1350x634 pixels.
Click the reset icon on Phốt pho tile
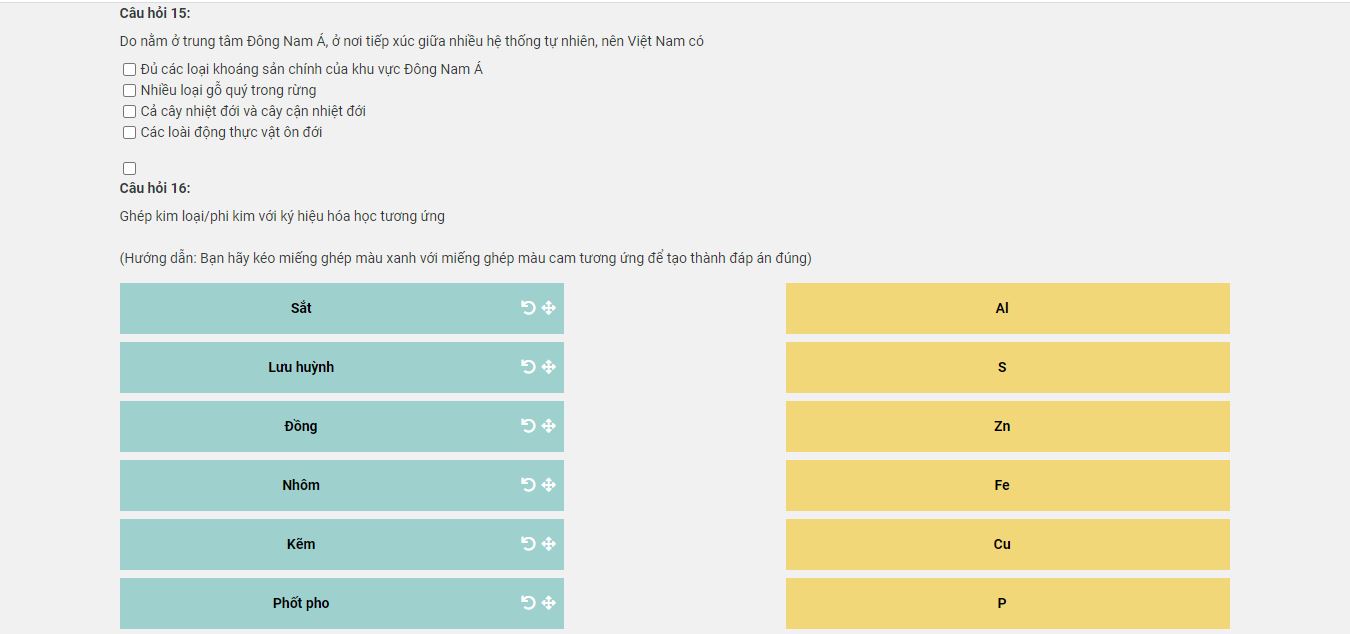click(528, 603)
